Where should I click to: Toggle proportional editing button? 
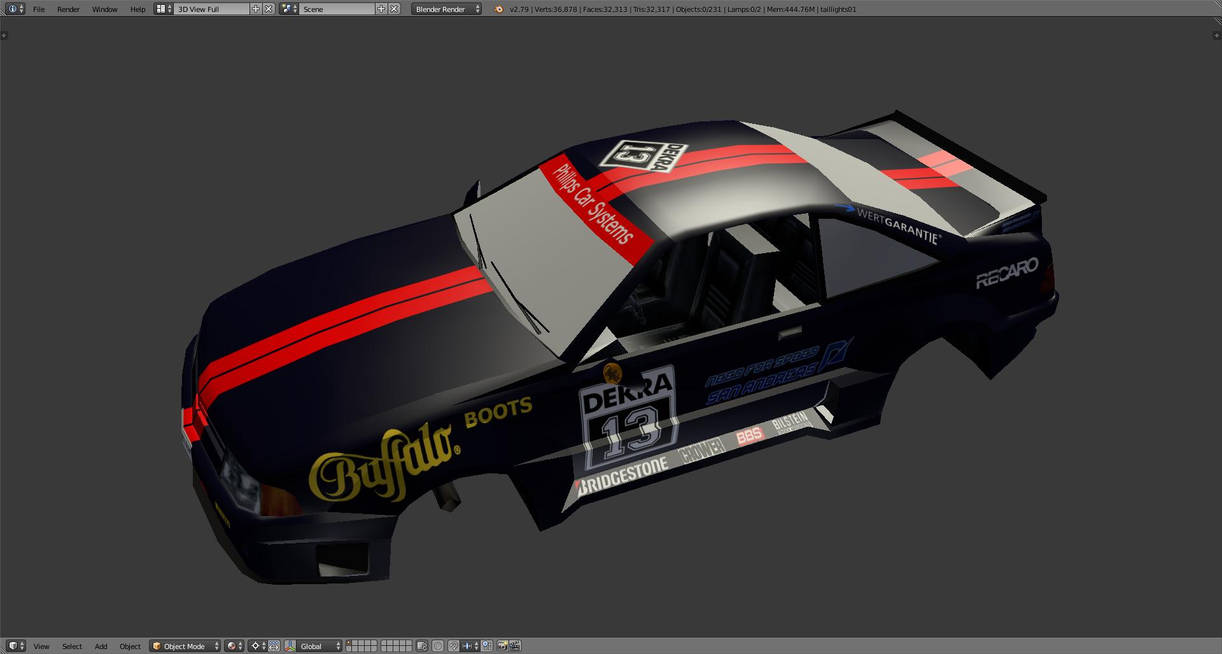(437, 646)
